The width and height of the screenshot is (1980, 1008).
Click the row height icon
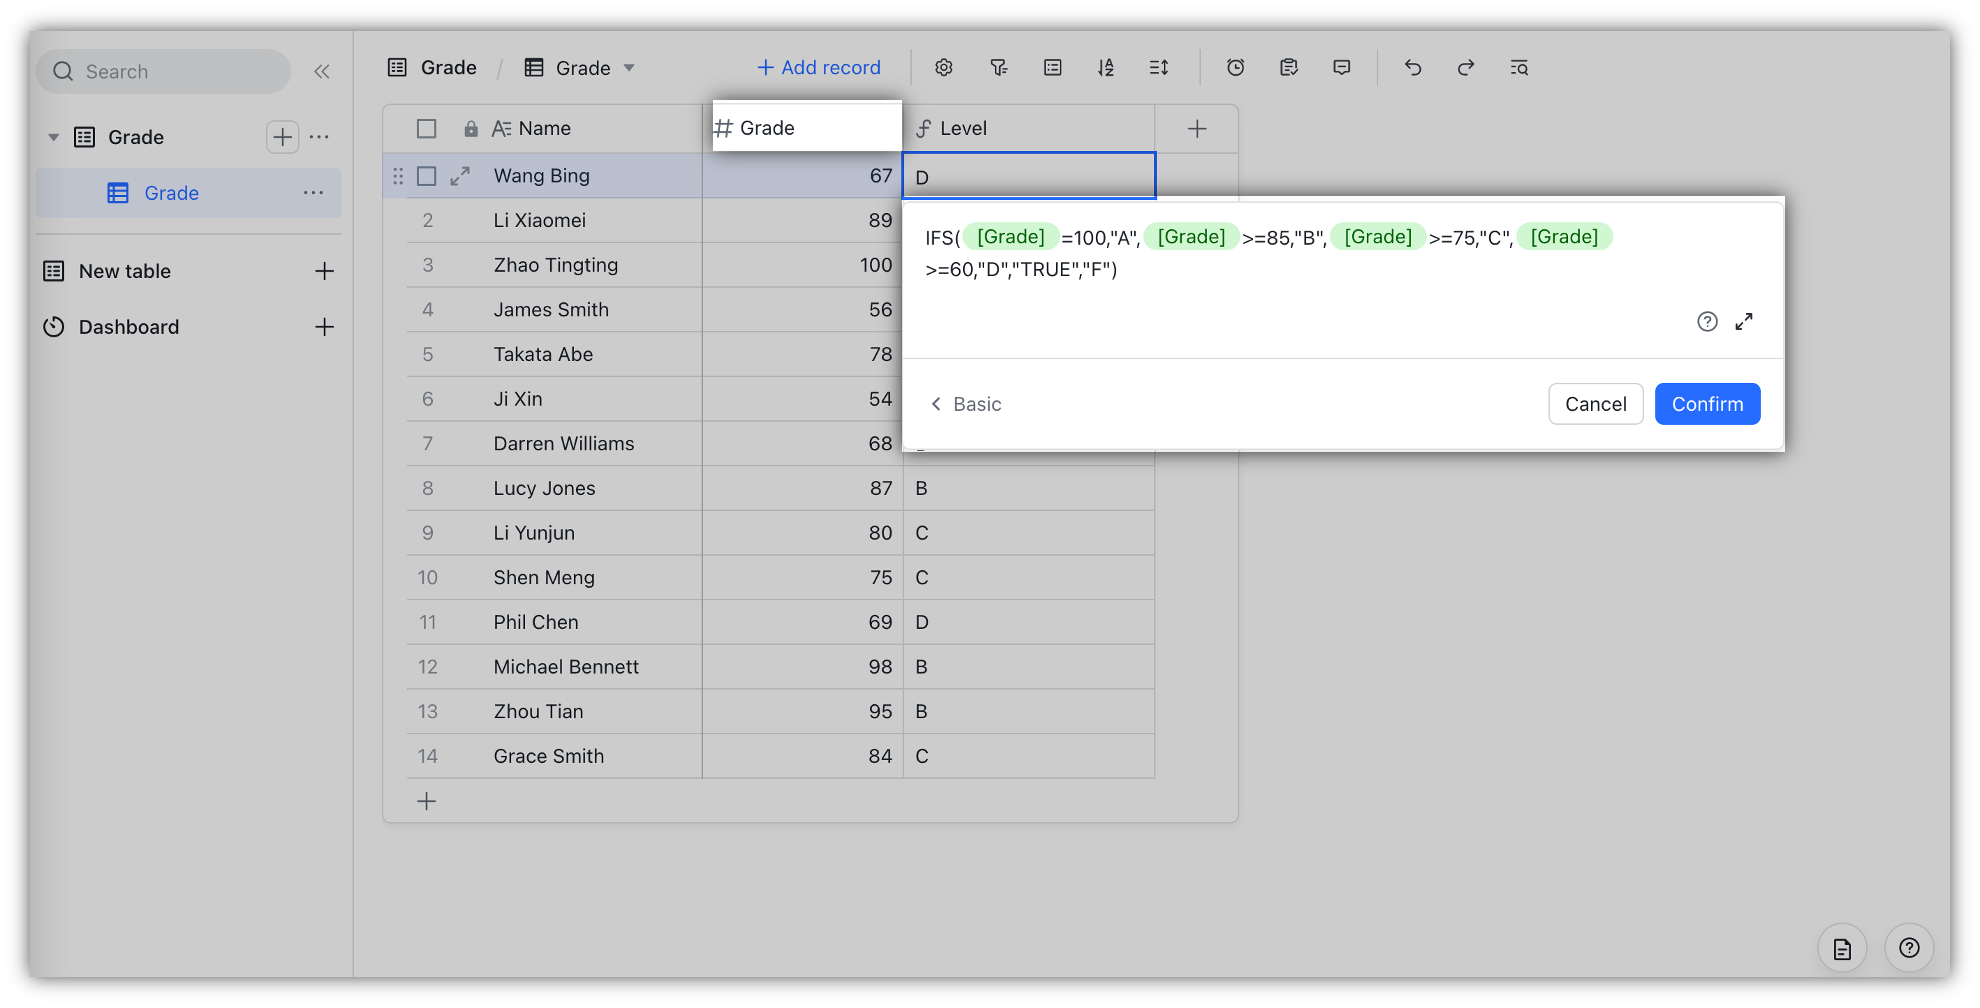coord(1159,68)
